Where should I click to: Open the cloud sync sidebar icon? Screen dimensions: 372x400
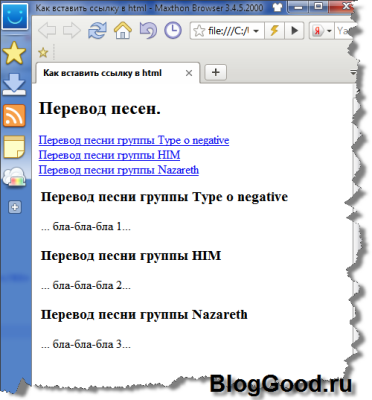point(14,177)
